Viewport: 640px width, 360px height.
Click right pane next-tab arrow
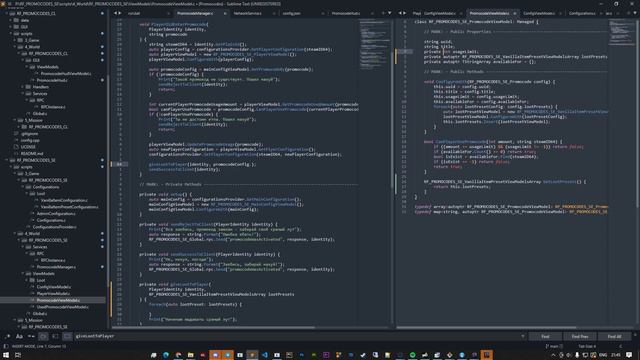(404, 13)
